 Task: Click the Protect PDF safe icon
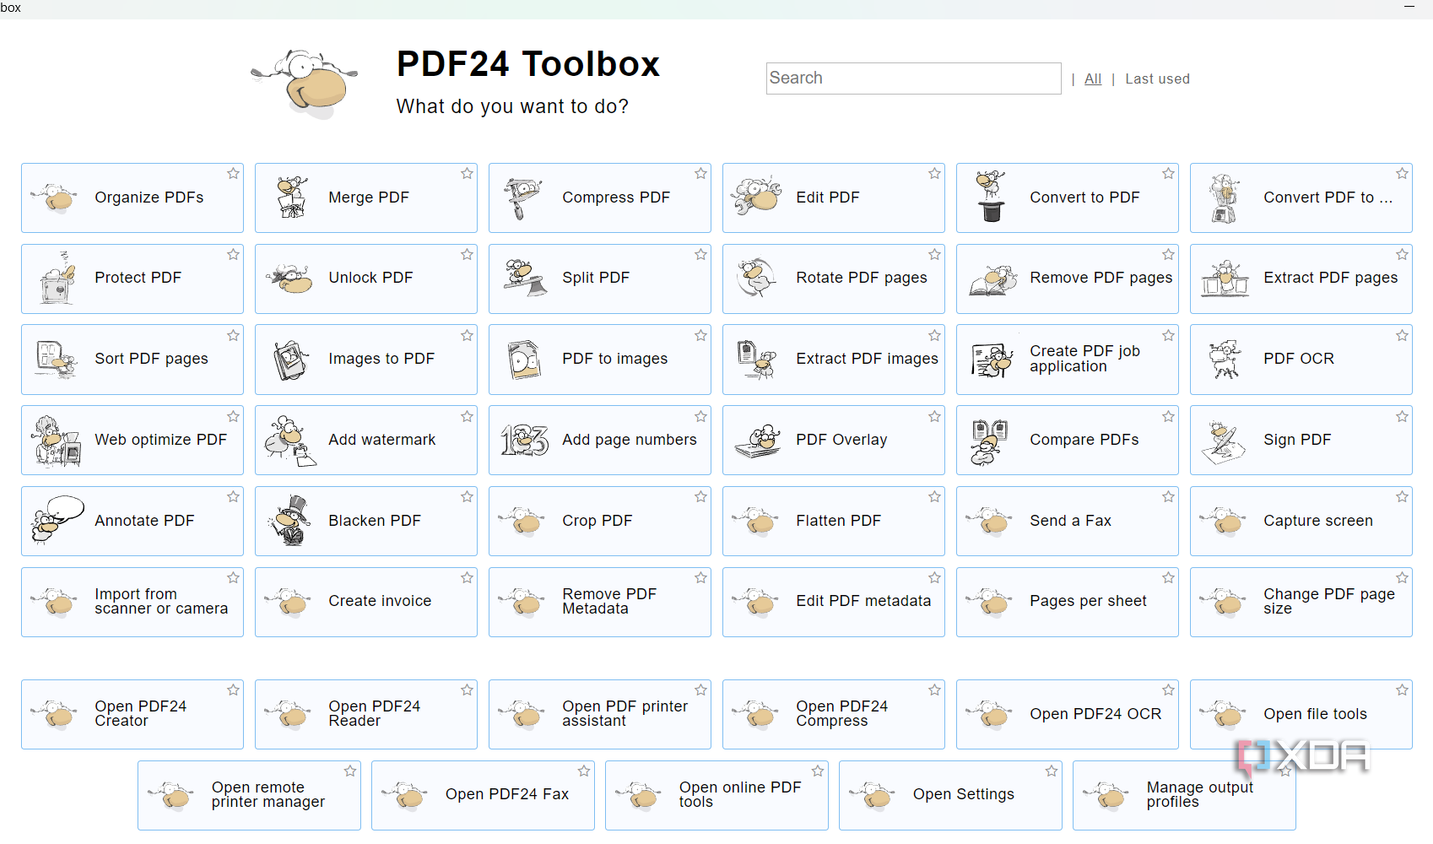(57, 278)
